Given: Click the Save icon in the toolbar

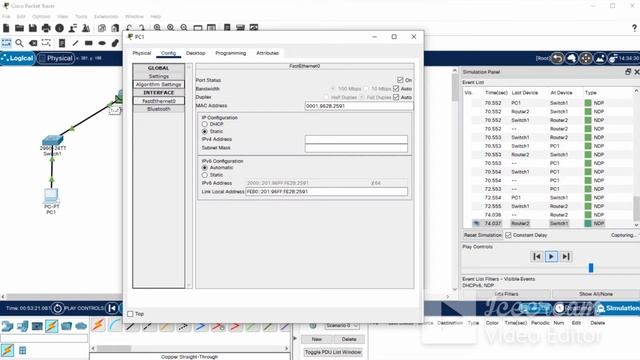Looking at the screenshot, I should [33, 28].
